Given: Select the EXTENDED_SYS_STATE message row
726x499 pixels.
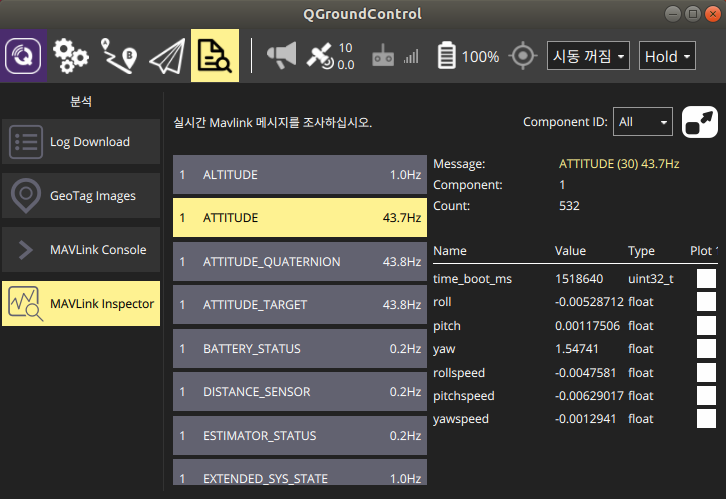Looking at the screenshot, I should coord(300,473).
